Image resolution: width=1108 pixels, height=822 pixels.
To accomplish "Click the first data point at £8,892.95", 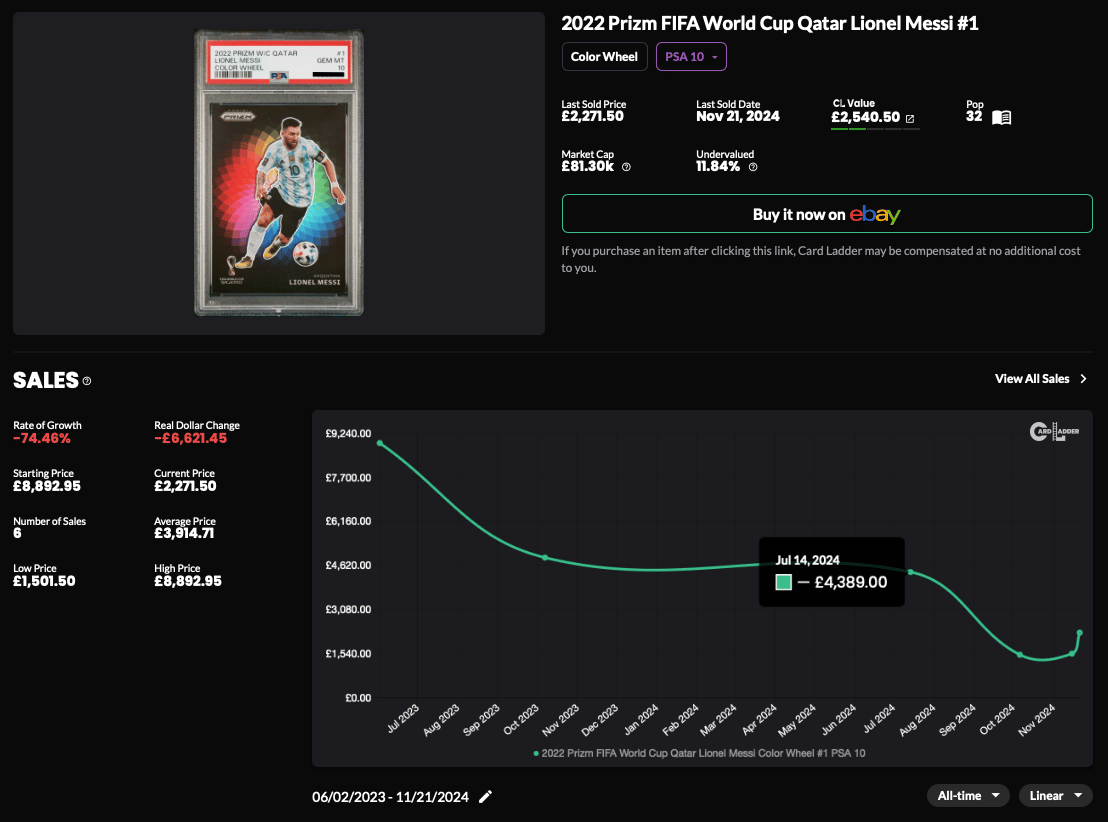I will (380, 443).
